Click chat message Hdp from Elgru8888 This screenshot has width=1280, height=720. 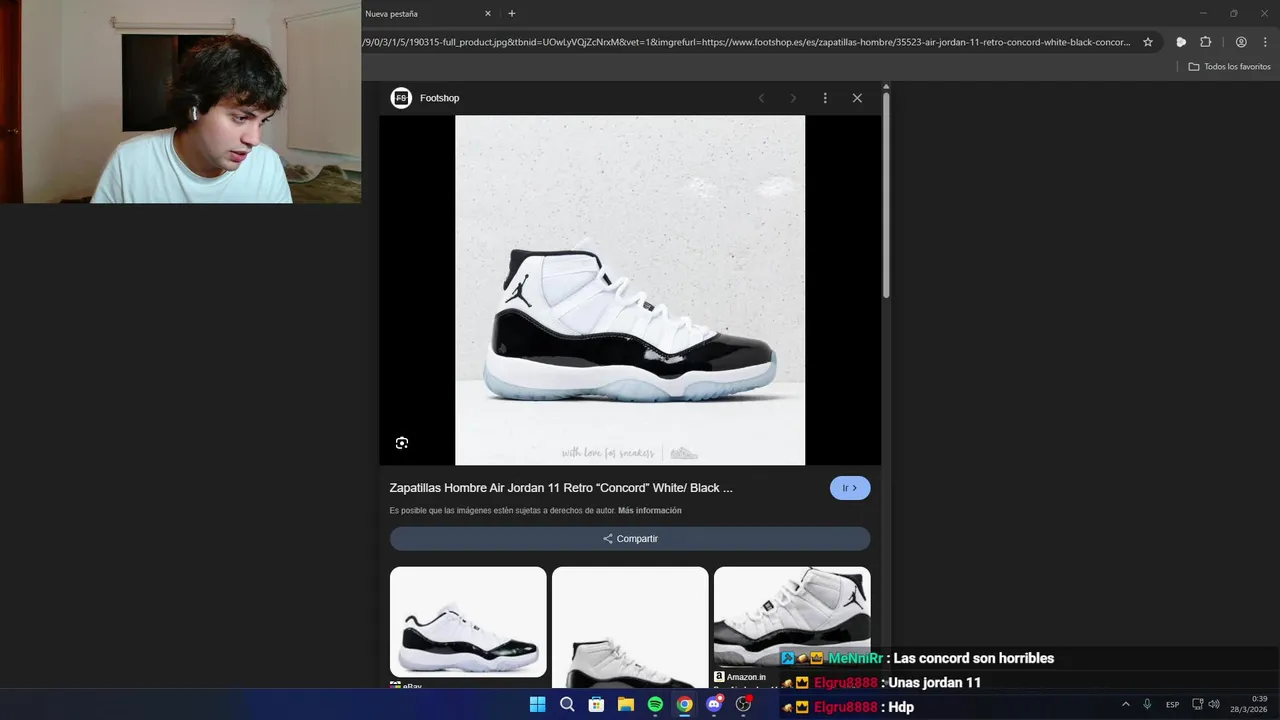[x=901, y=707]
